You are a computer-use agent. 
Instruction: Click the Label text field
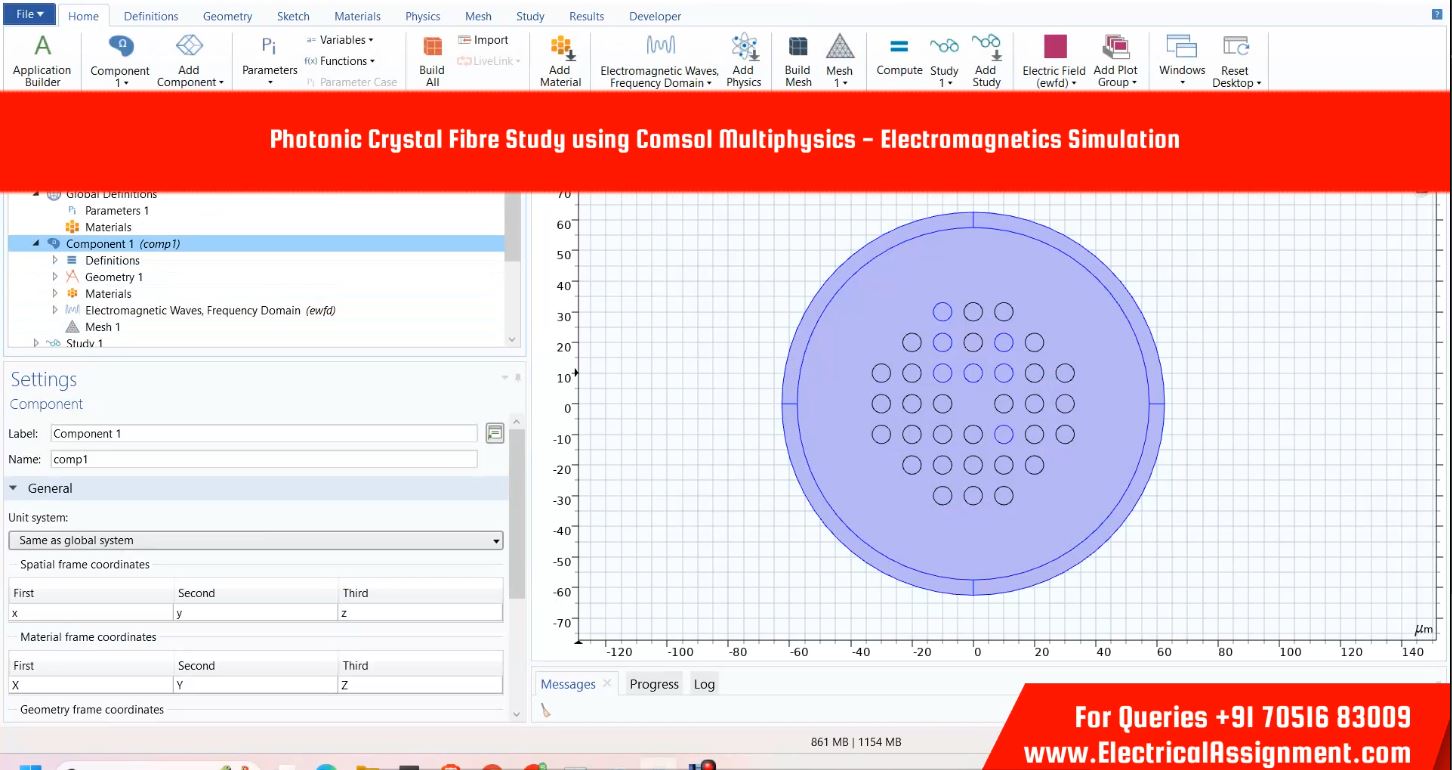tap(264, 433)
